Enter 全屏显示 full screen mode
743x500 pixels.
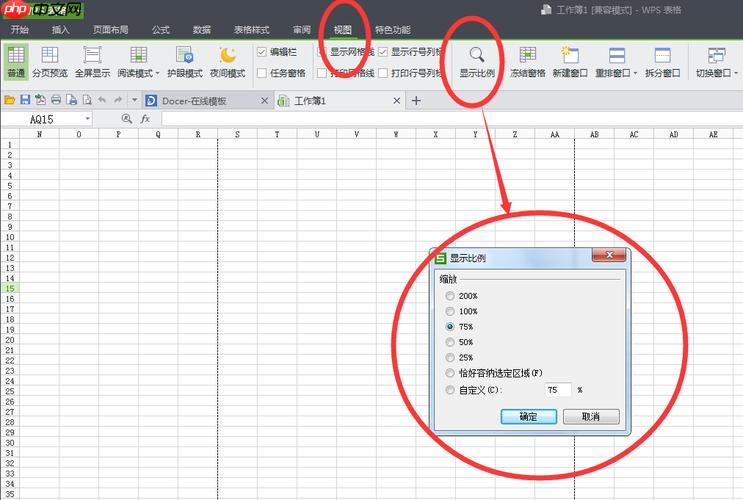click(92, 62)
